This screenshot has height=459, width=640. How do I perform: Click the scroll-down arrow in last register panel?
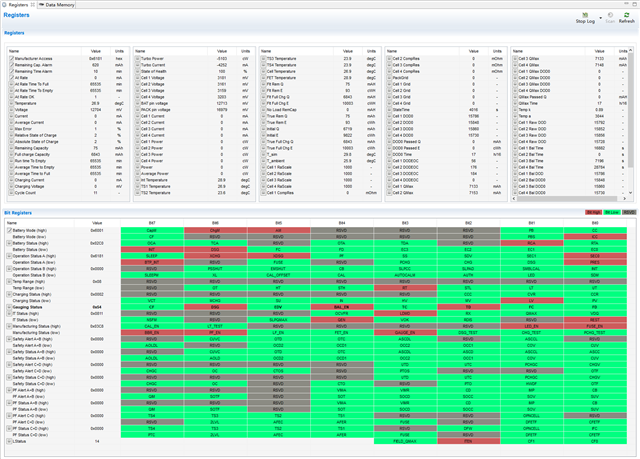click(x=631, y=193)
